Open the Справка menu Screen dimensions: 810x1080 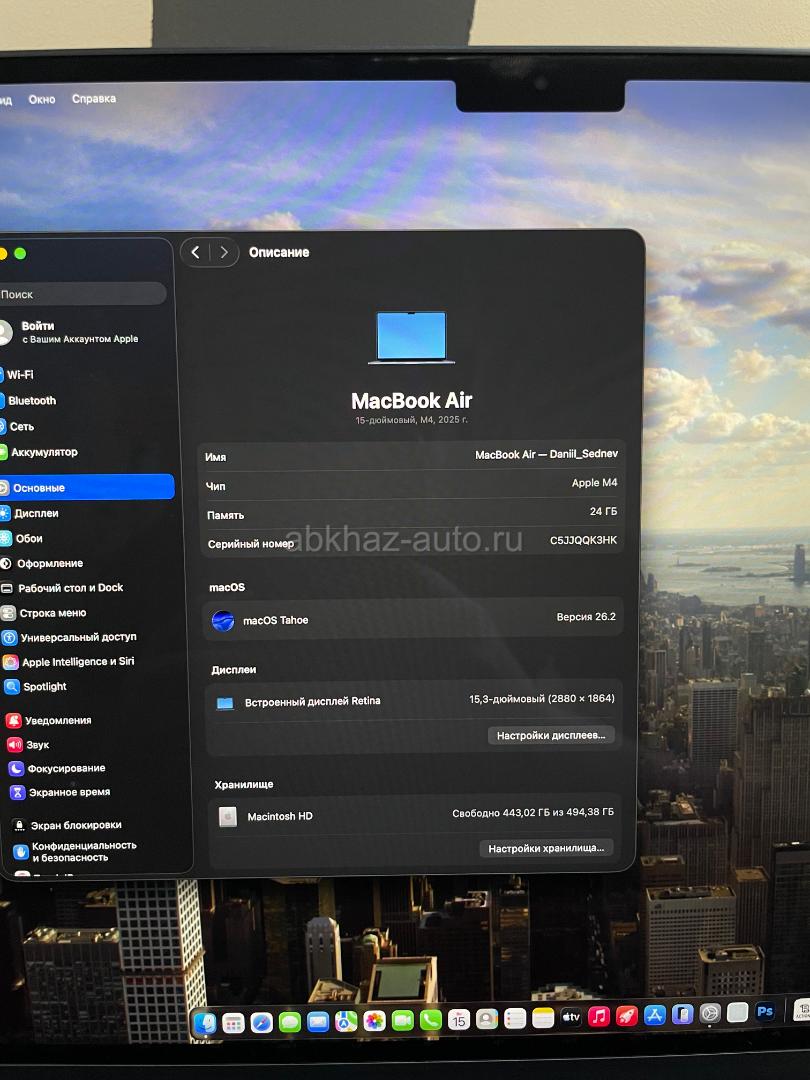[94, 99]
